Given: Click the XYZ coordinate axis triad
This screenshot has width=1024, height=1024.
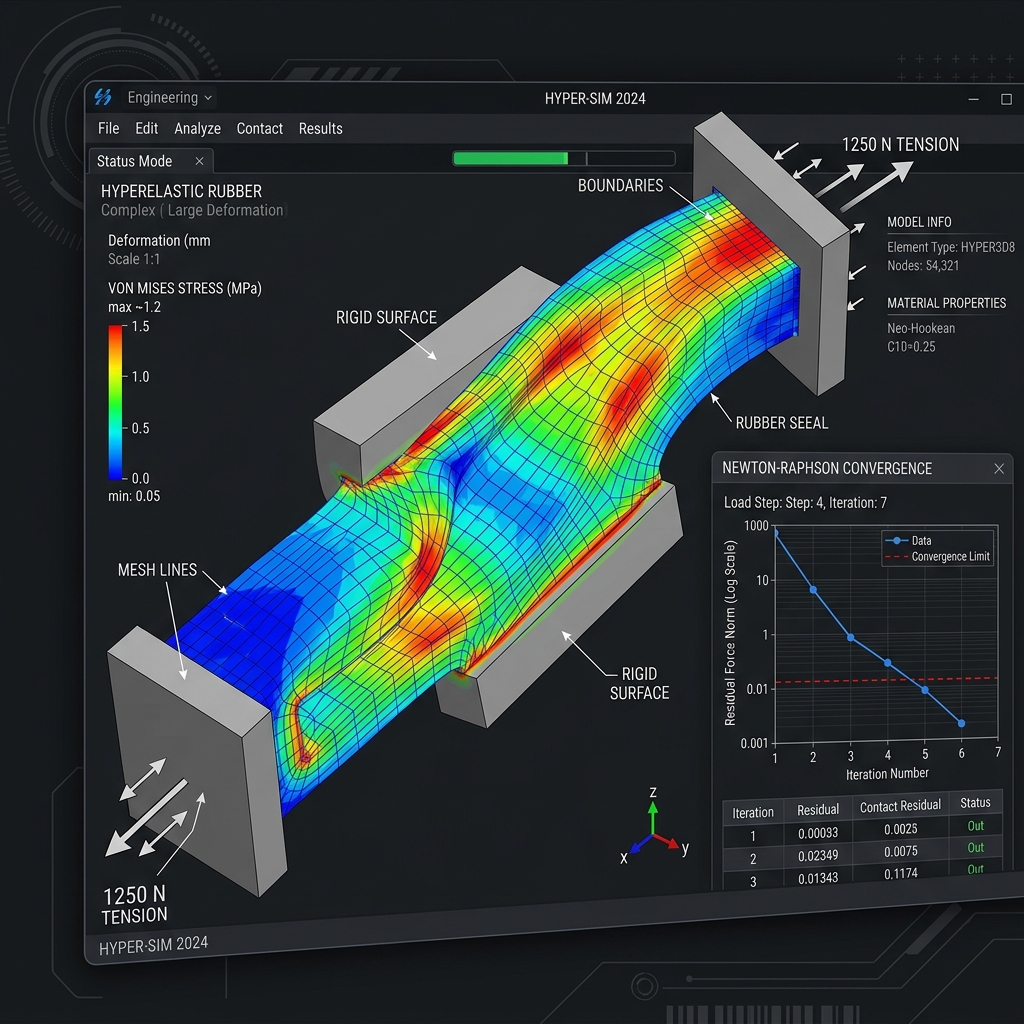Looking at the screenshot, I should click(654, 827).
